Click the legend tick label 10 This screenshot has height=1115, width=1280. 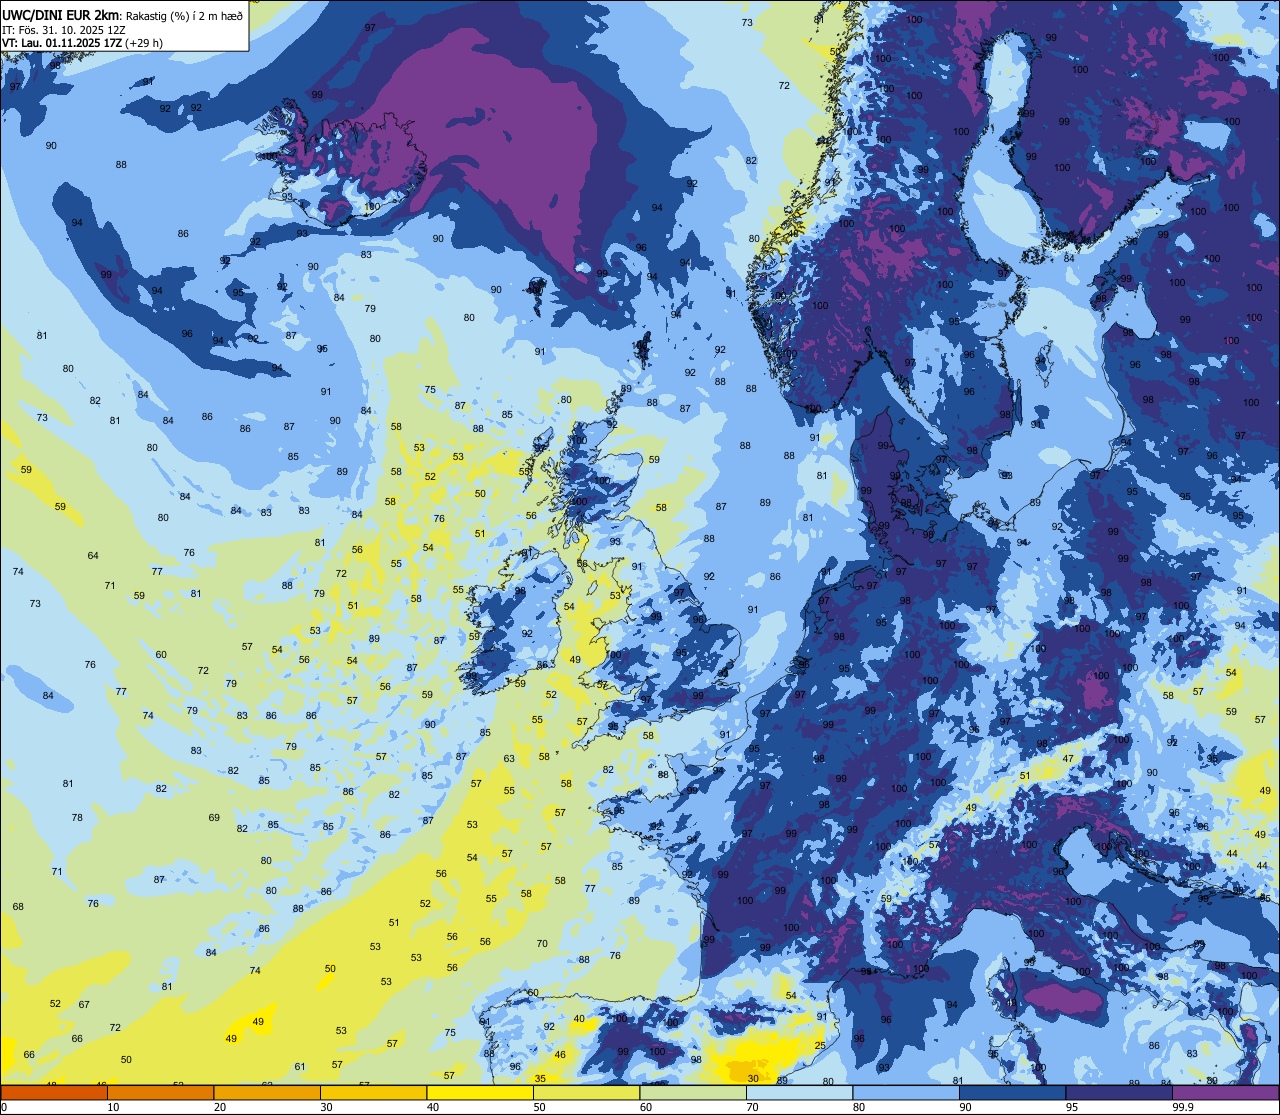click(113, 1107)
